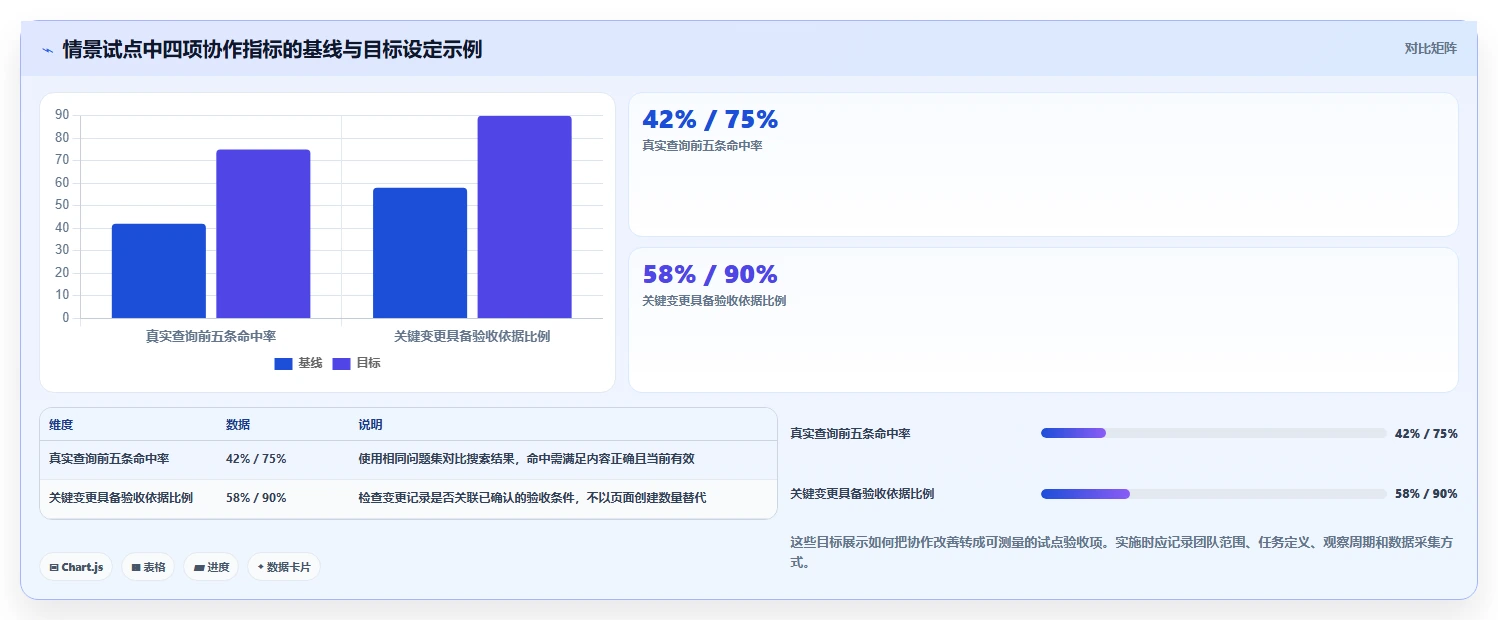The height and width of the screenshot is (620, 1498).
Task: Click the 真实查询前五条命中率 progress bar
Action: tap(1213, 433)
